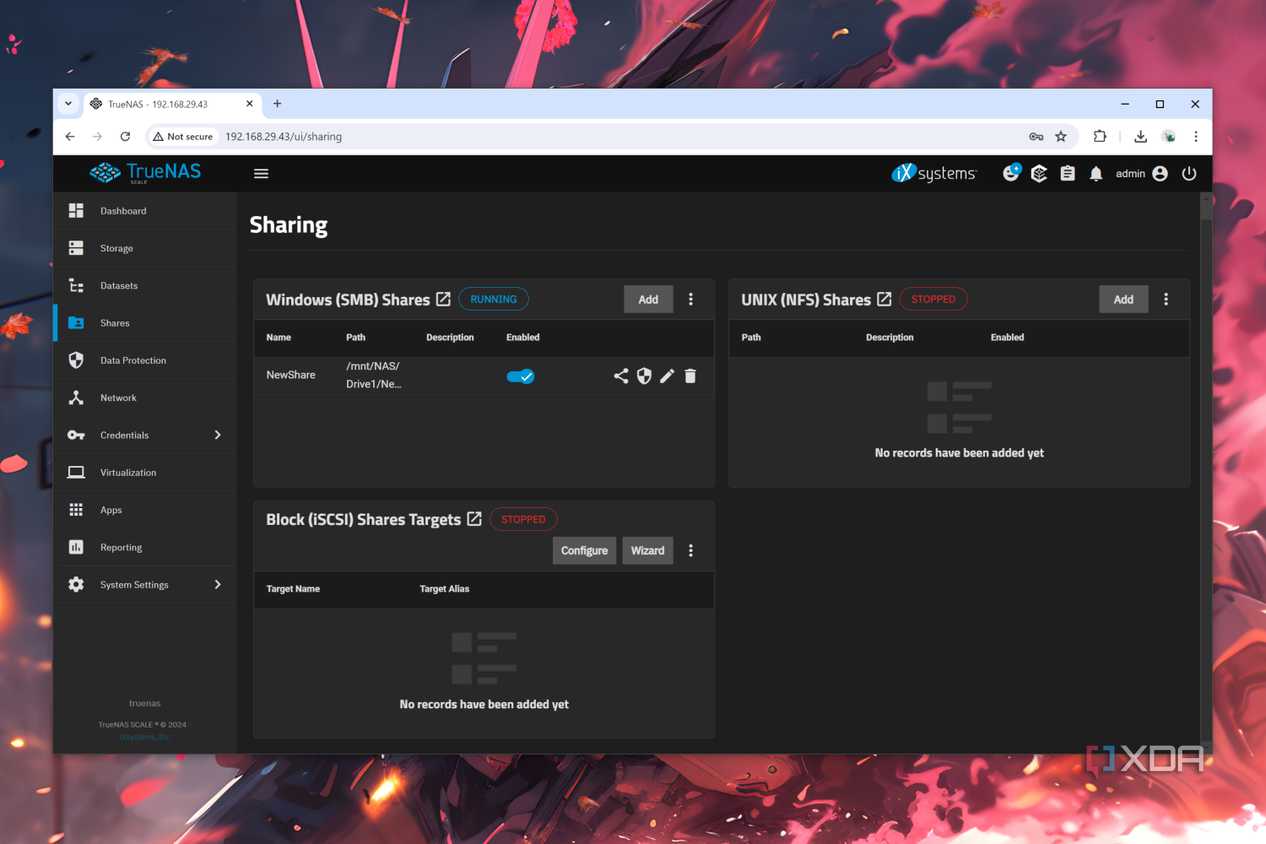
Task: Toggle the sidebar hamburger menu
Action: pyautogui.click(x=261, y=174)
